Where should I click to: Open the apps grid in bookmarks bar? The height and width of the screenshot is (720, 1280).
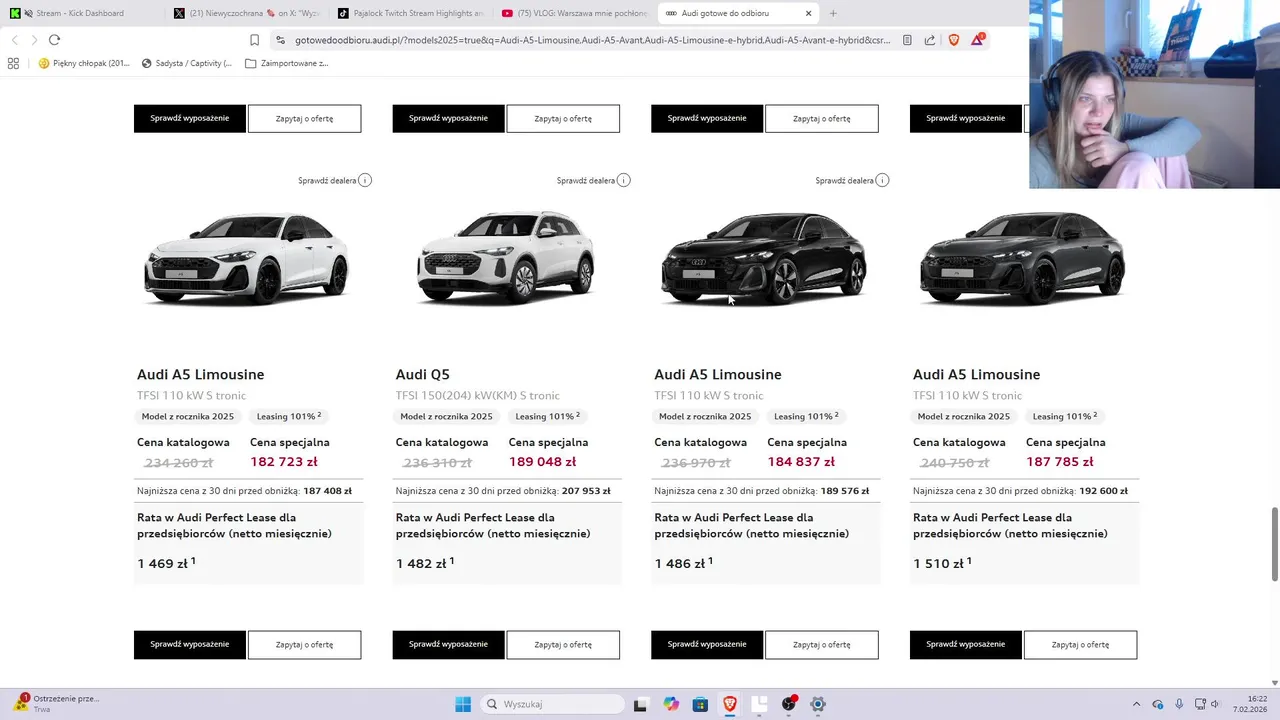click(x=13, y=63)
